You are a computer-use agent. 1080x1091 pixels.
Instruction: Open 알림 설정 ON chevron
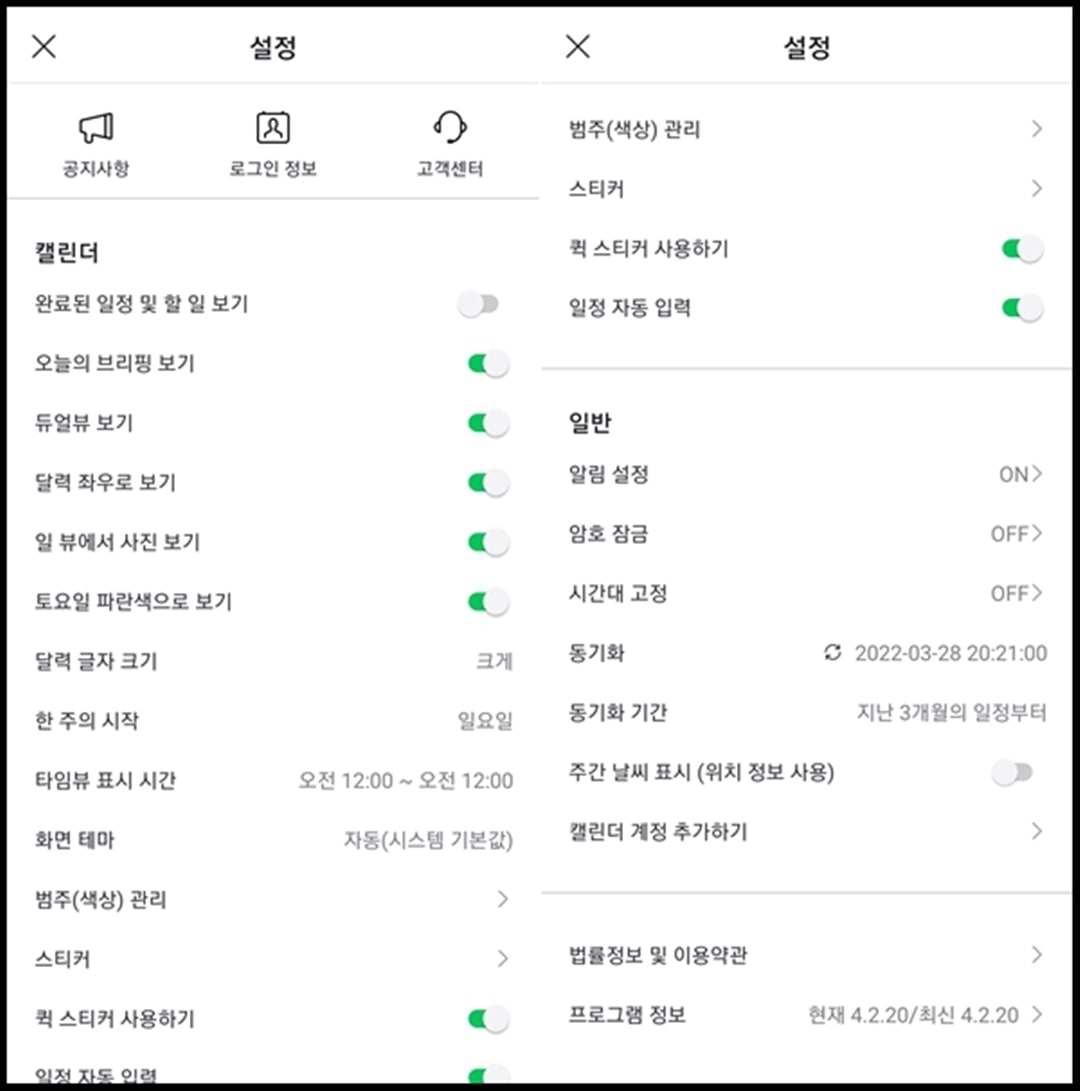1021,474
